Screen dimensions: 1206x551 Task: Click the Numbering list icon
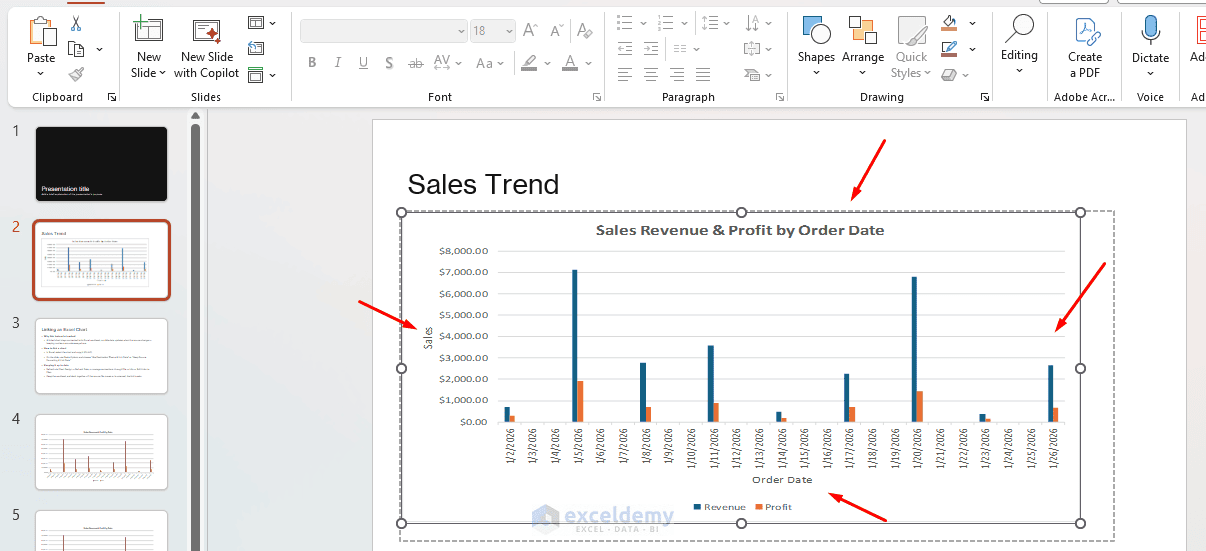coord(666,22)
